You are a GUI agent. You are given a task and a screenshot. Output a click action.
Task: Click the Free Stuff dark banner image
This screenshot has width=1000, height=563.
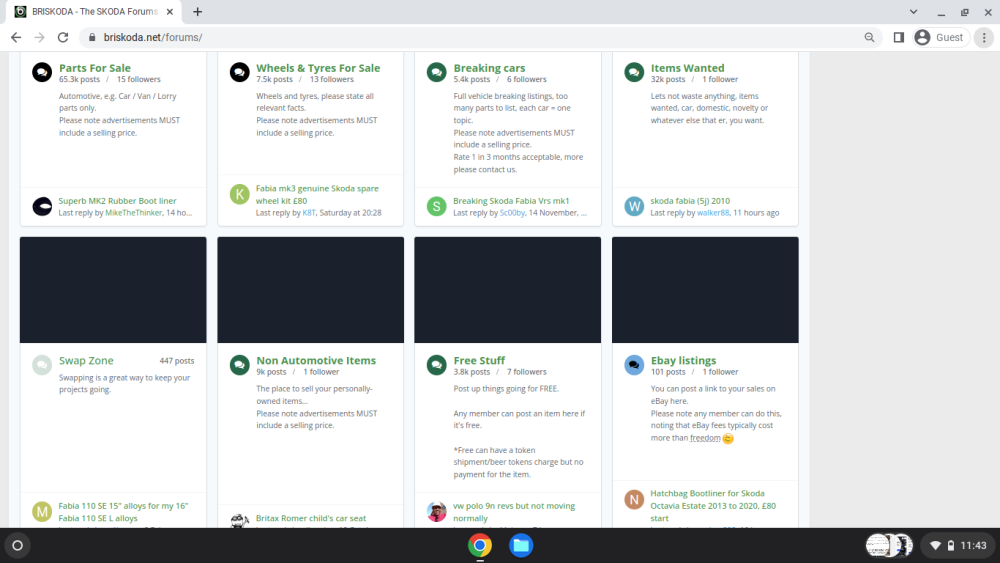508,290
